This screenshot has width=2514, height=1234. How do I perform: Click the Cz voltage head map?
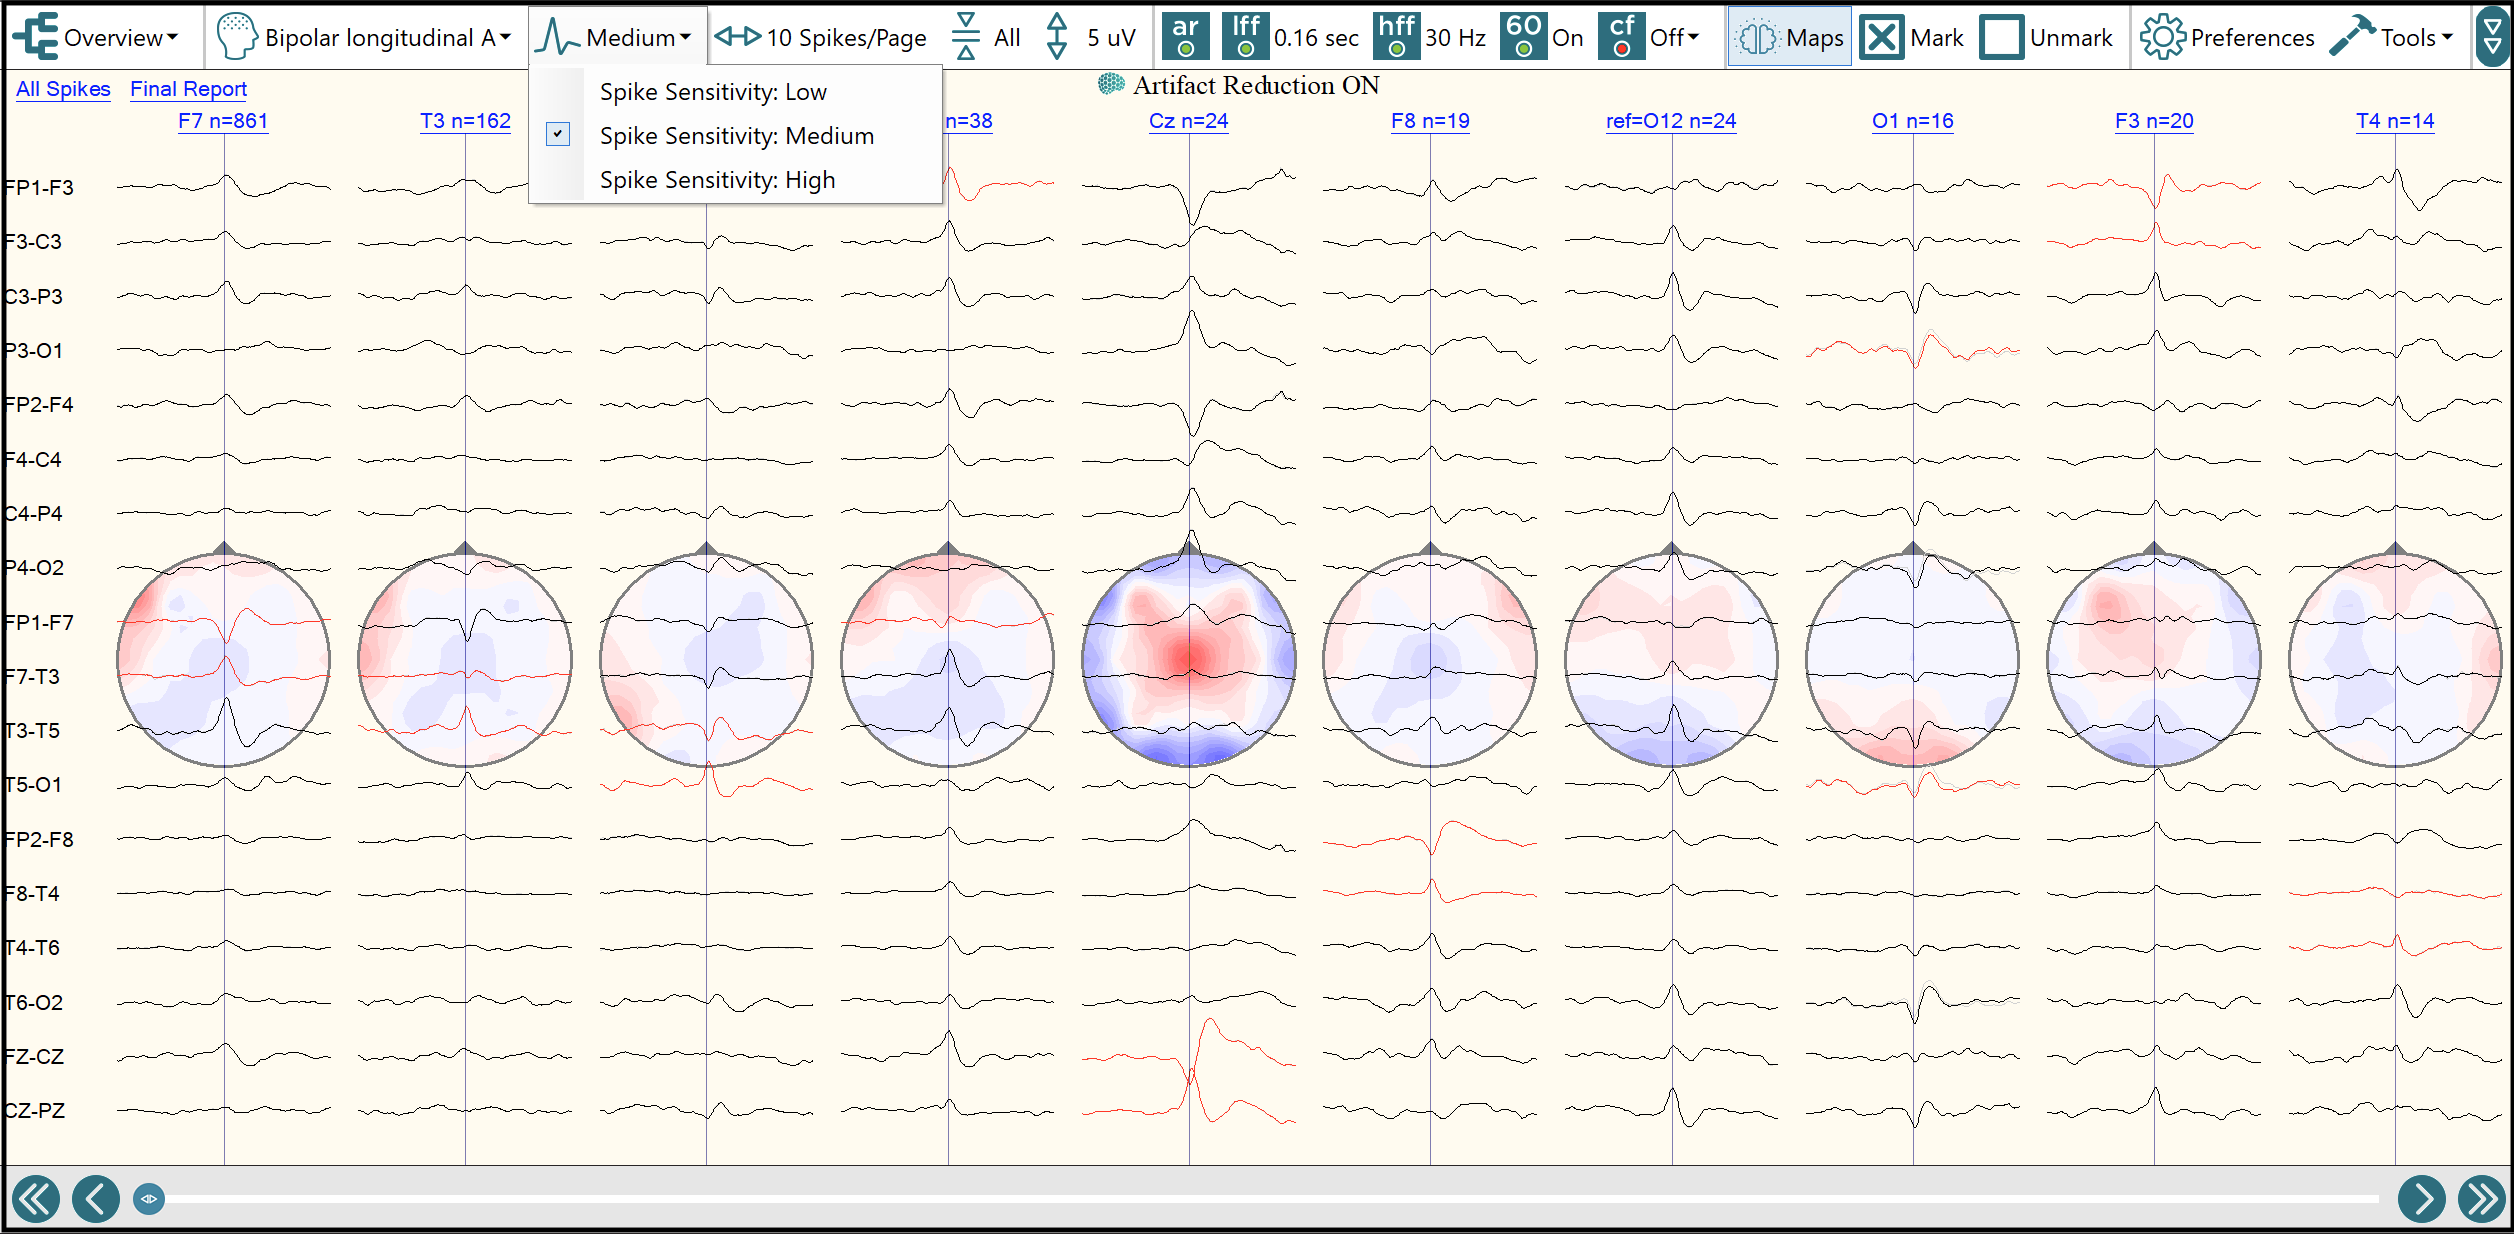point(1189,659)
